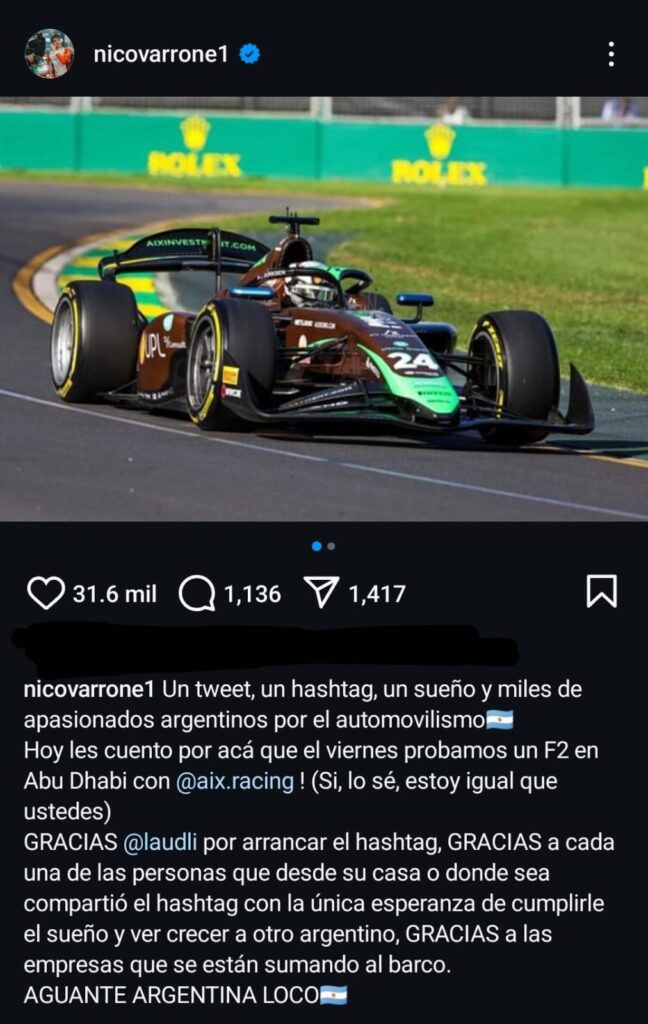Image resolution: width=648 pixels, height=1024 pixels.
Task: Tap the nicovarrone1 name in the caption
Action: click(89, 690)
